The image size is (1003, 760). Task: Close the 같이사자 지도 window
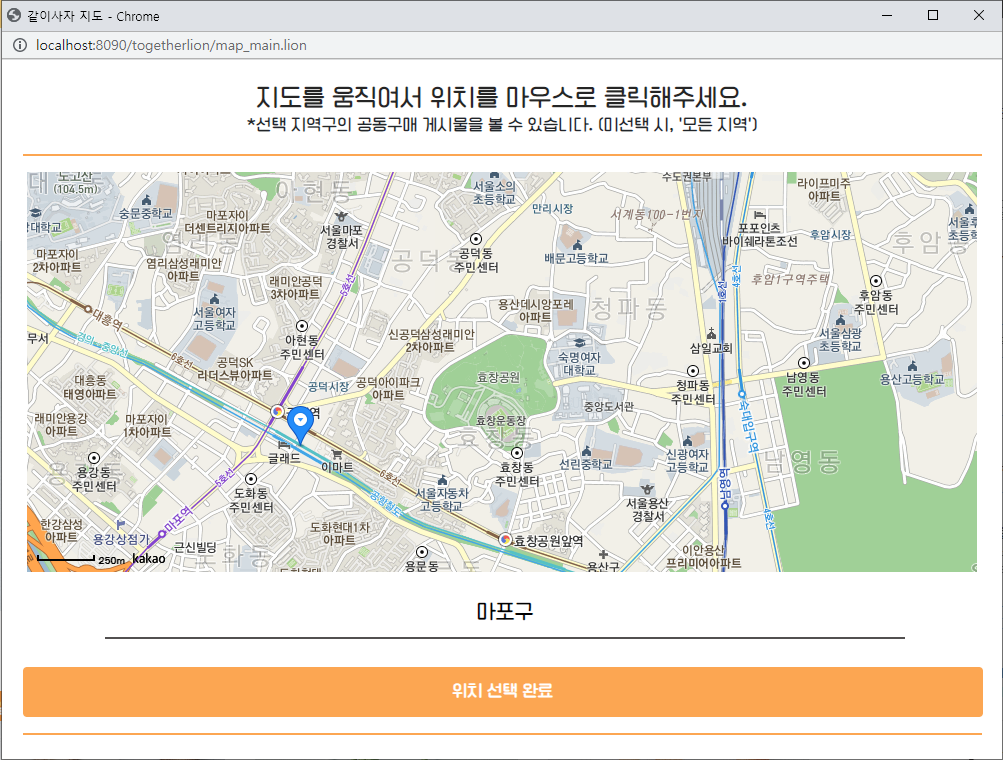click(979, 15)
